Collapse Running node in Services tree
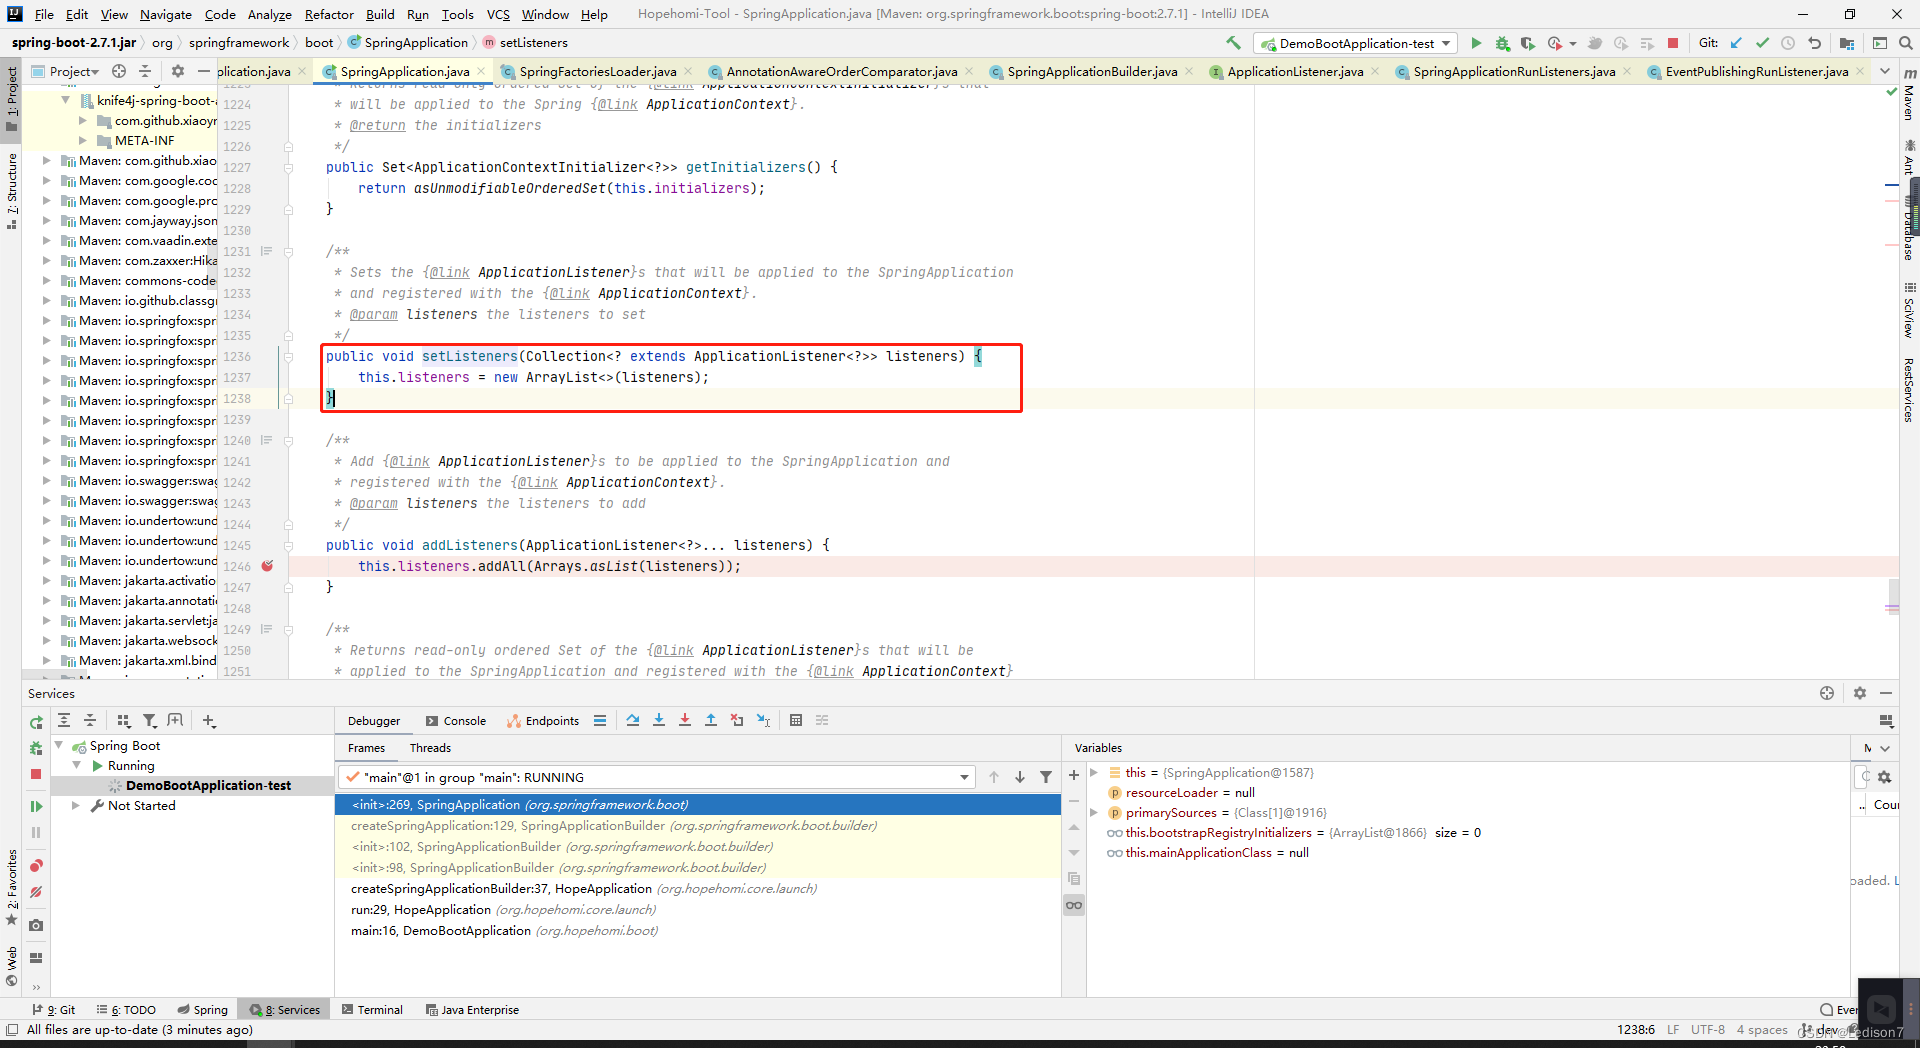Viewport: 1920px width, 1048px height. 76,766
